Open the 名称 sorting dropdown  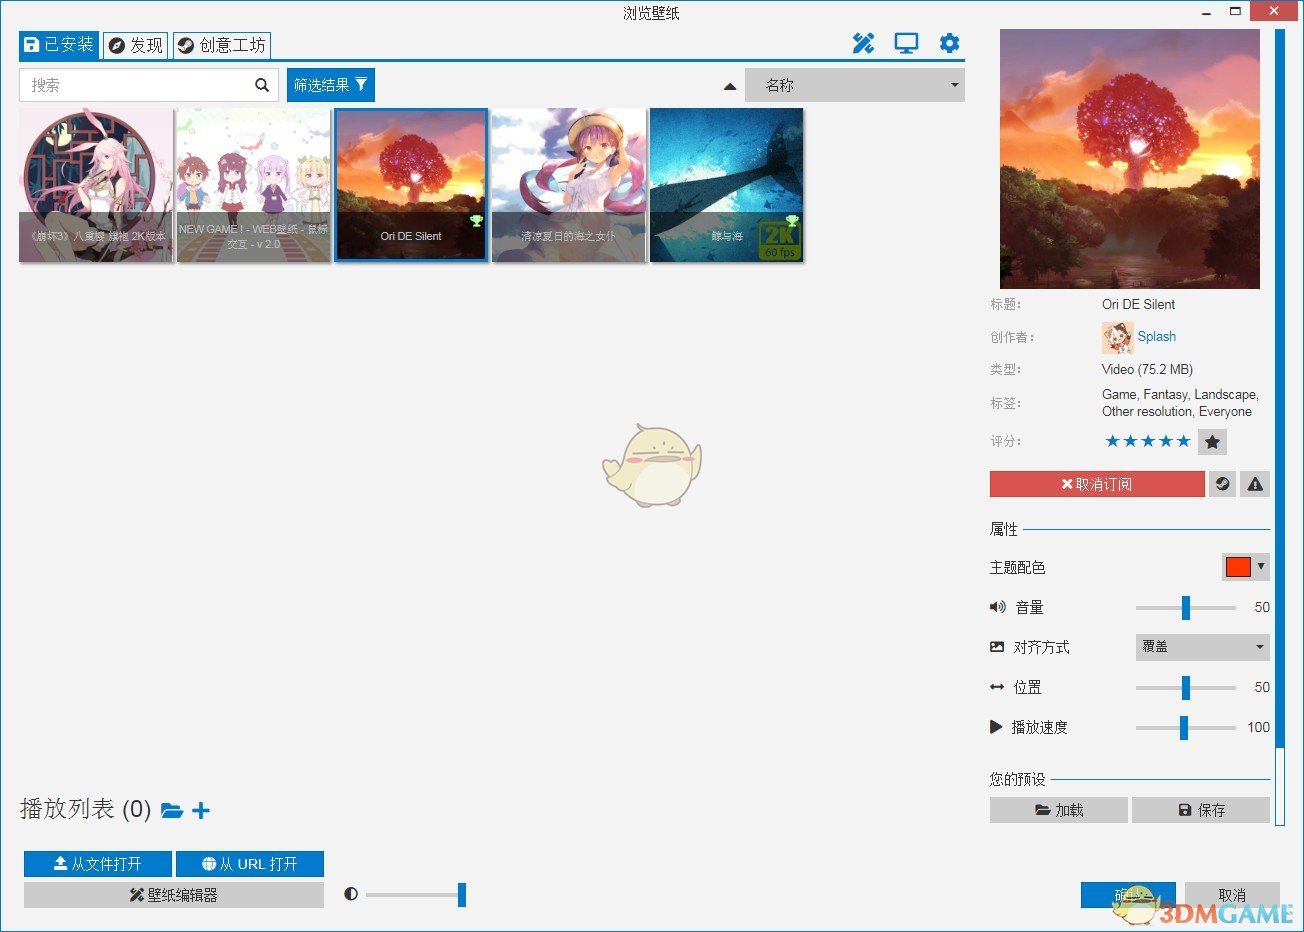click(x=855, y=85)
